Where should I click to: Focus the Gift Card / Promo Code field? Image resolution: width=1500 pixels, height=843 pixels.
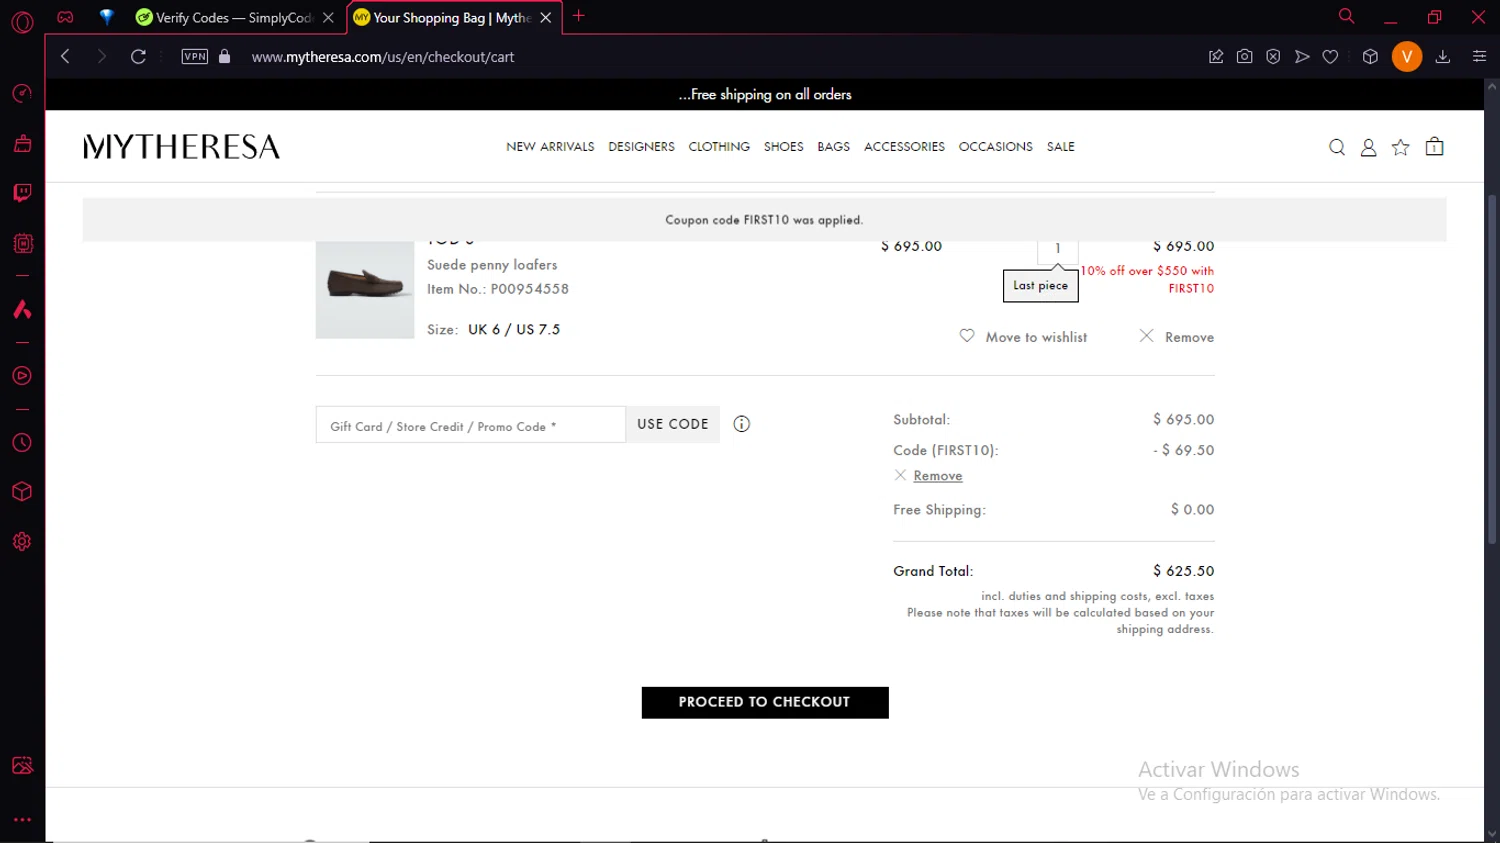coord(471,425)
